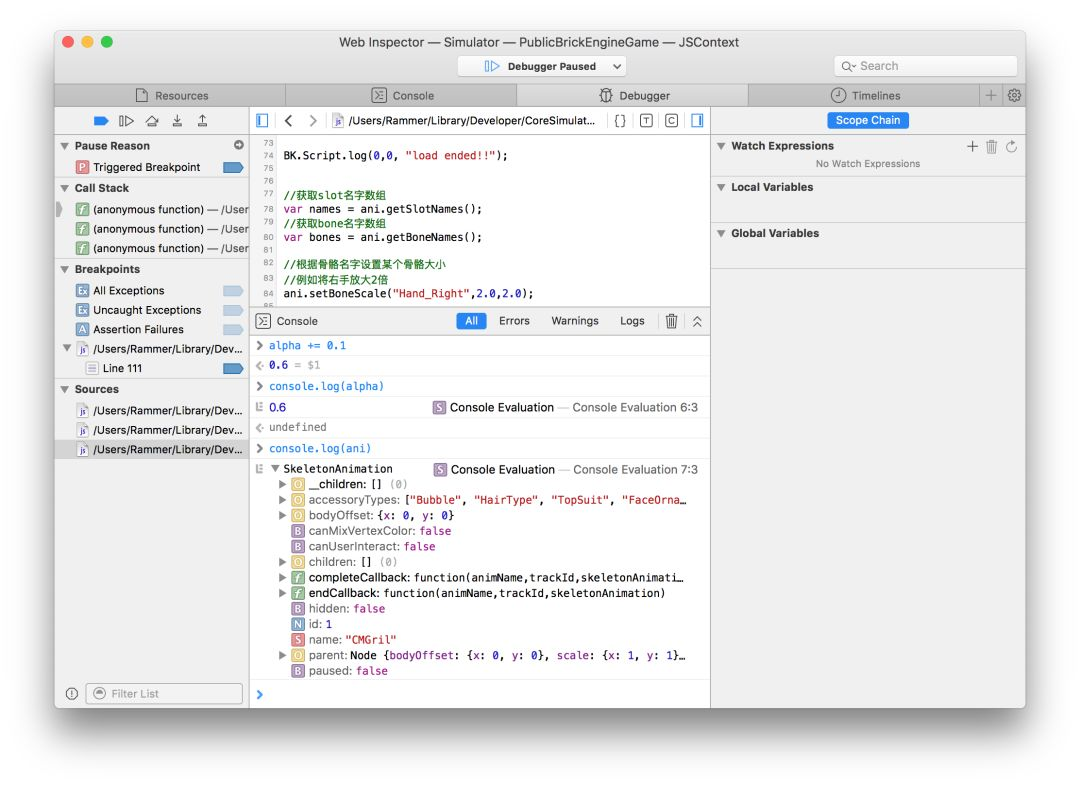Click the step over debugger icon
The height and width of the screenshot is (786, 1080).
(x=151, y=121)
